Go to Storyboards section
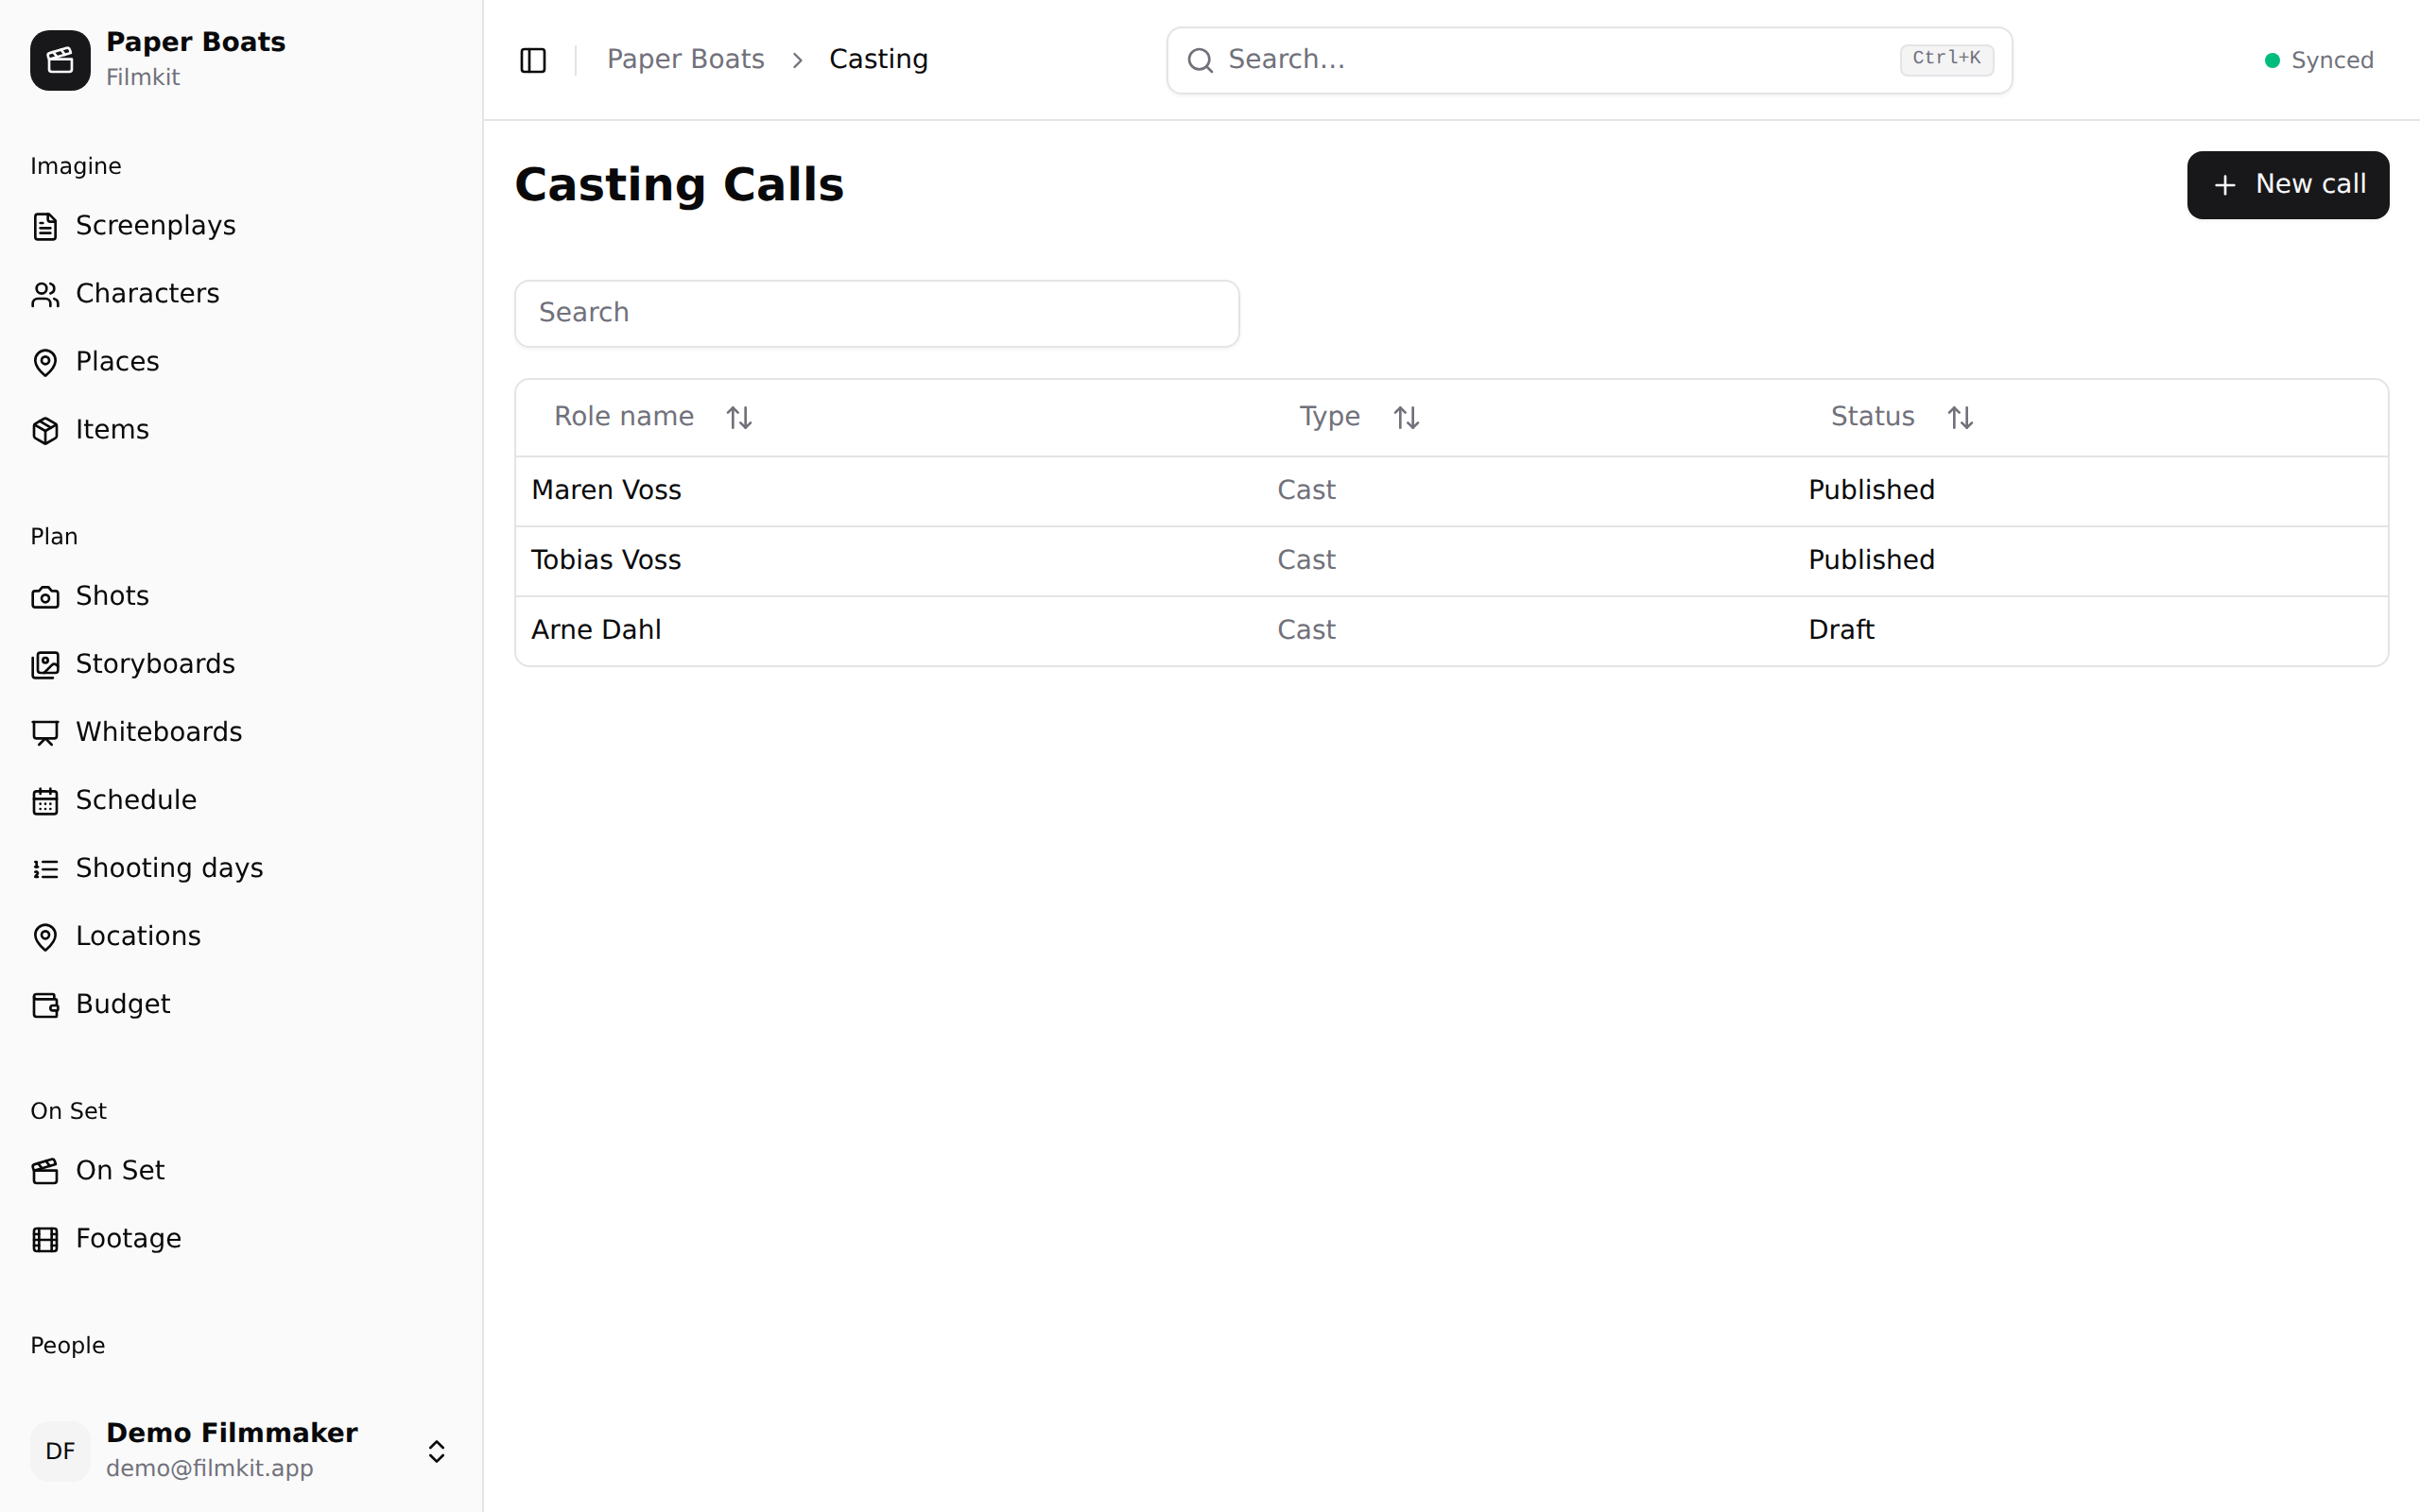 click(x=240, y=665)
